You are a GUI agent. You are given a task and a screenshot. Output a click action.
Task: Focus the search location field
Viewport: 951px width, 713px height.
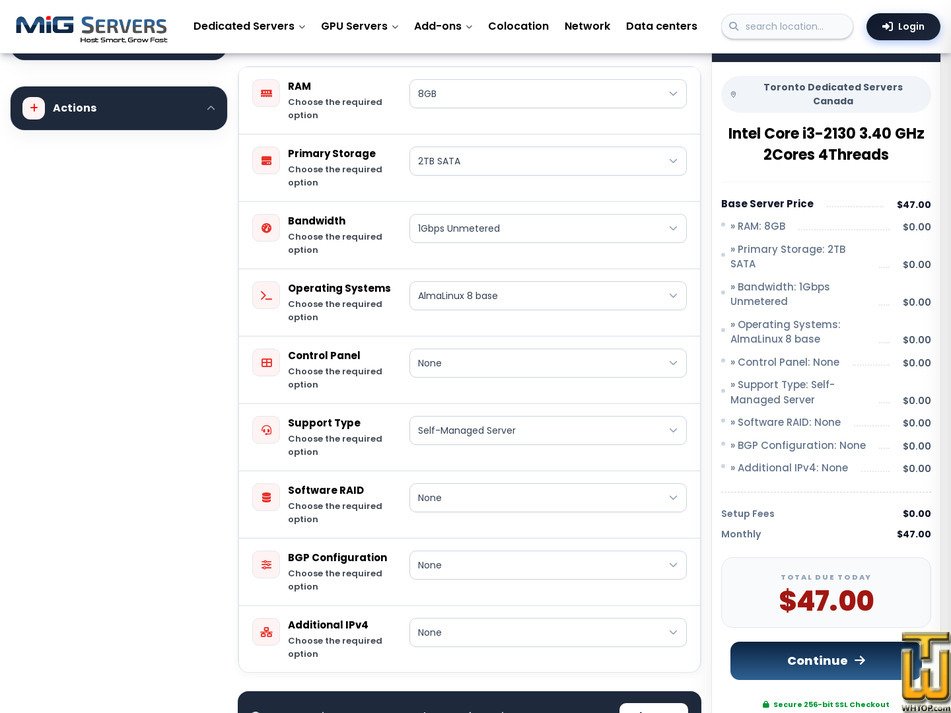[x=787, y=27]
